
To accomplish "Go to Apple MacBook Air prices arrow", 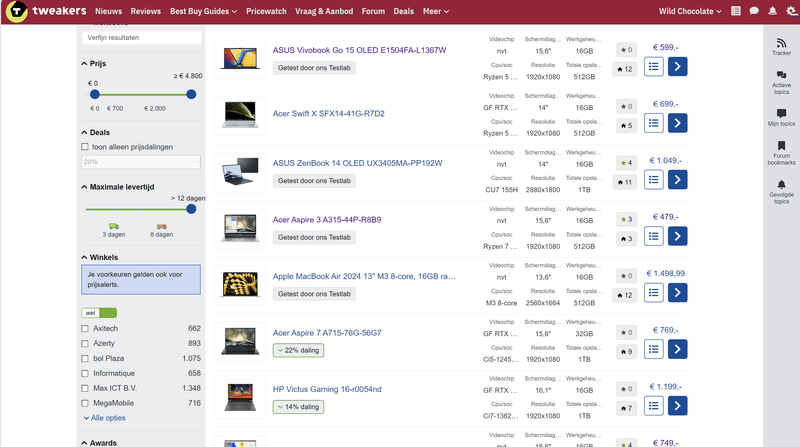I will pyautogui.click(x=677, y=293).
